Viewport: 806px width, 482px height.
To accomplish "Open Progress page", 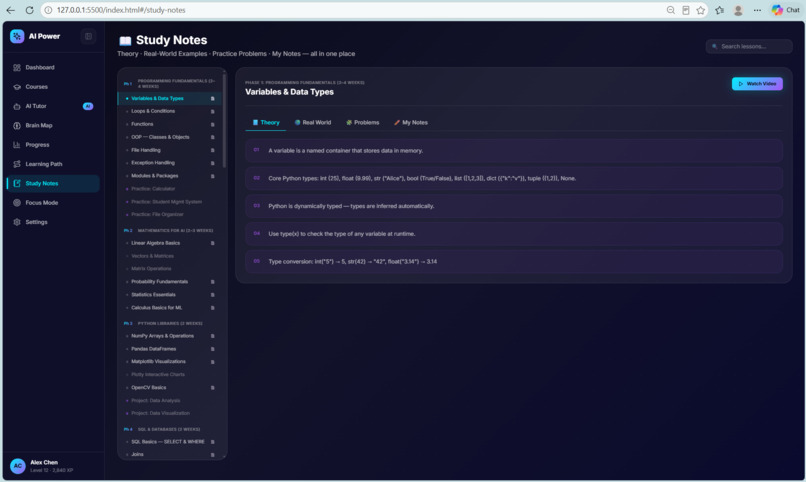I will 53,145.
